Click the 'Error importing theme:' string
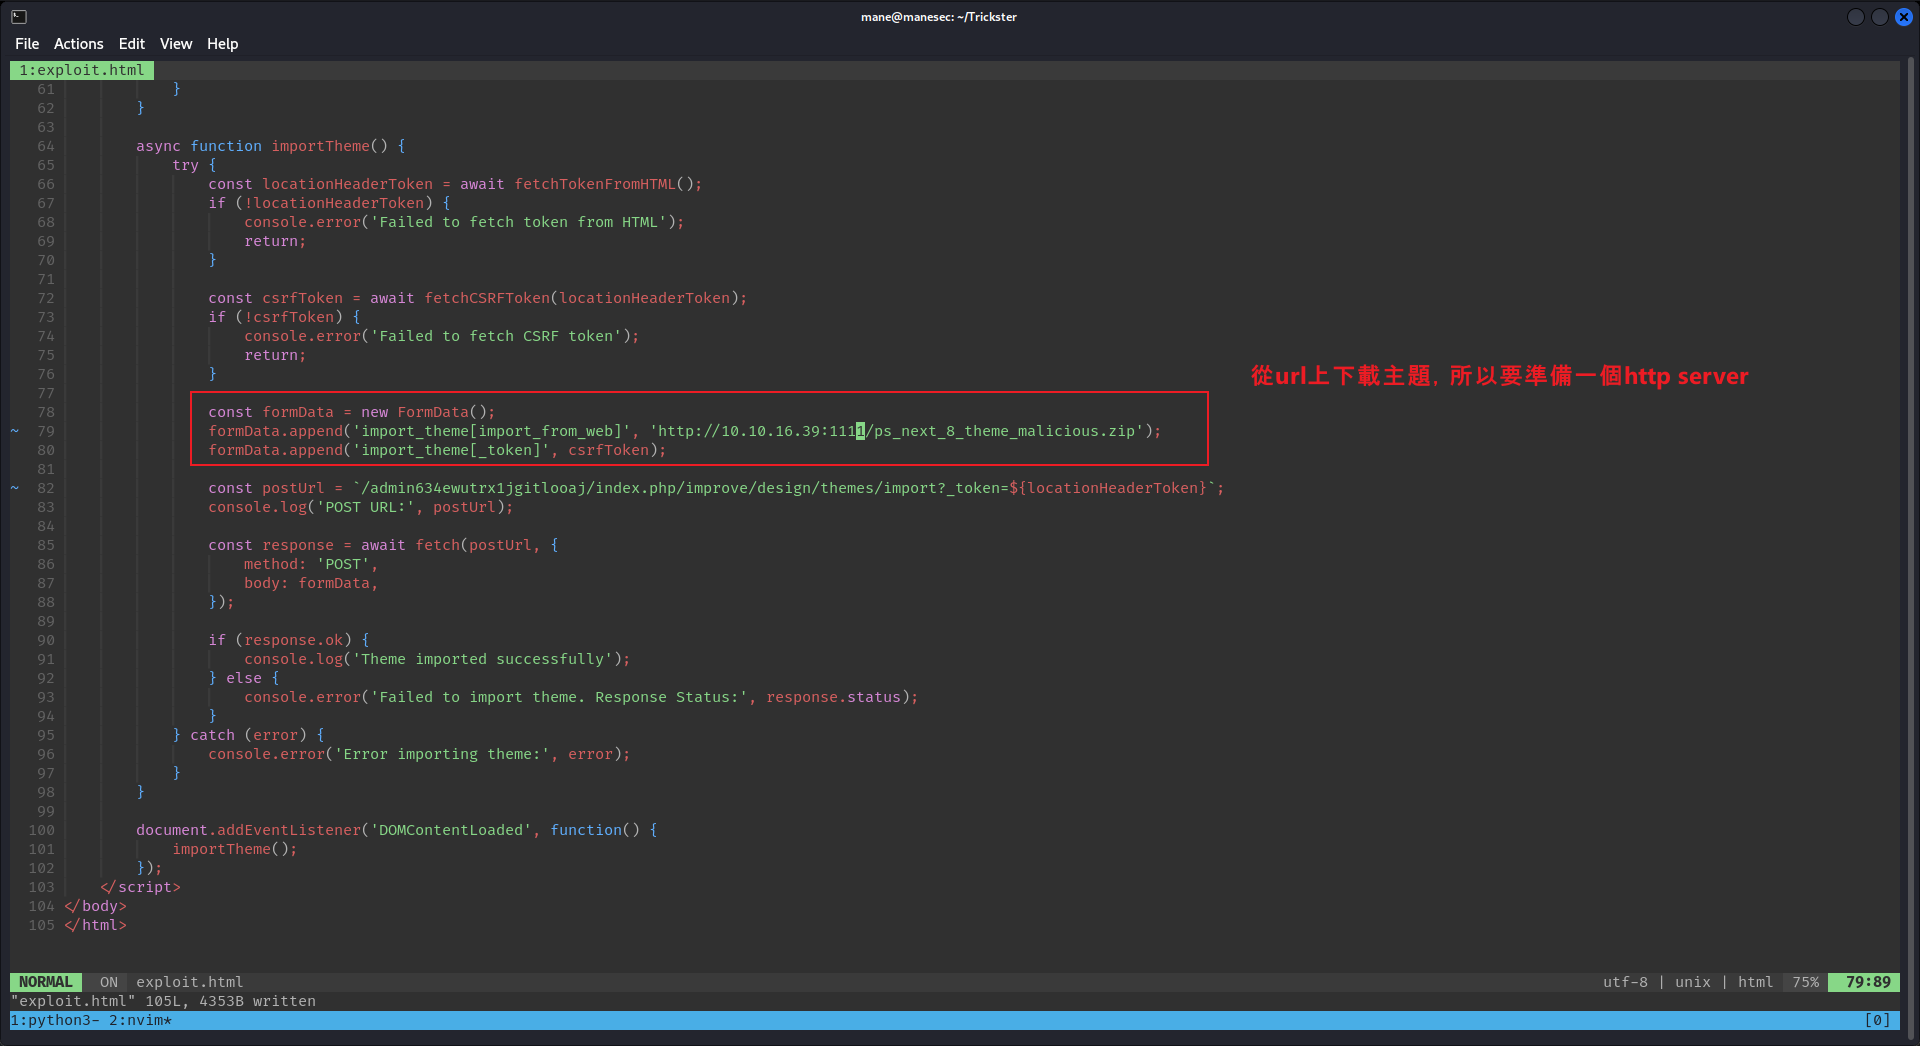This screenshot has width=1920, height=1046. (x=442, y=754)
